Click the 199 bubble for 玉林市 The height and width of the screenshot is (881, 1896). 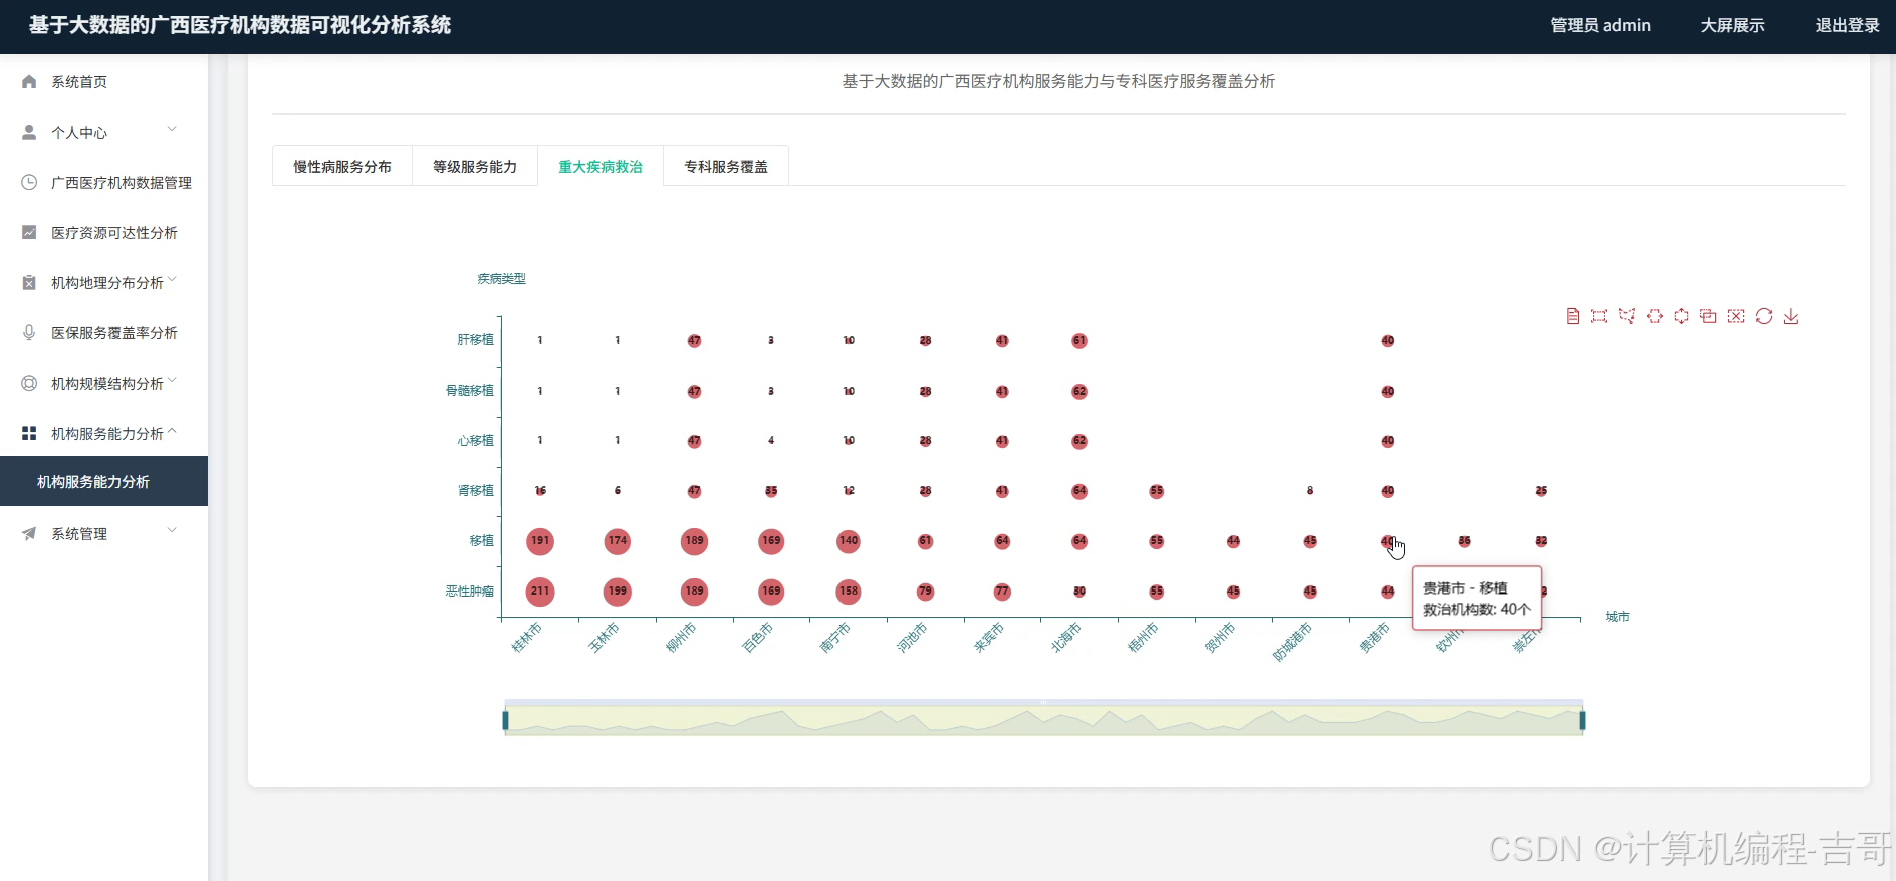click(x=618, y=591)
